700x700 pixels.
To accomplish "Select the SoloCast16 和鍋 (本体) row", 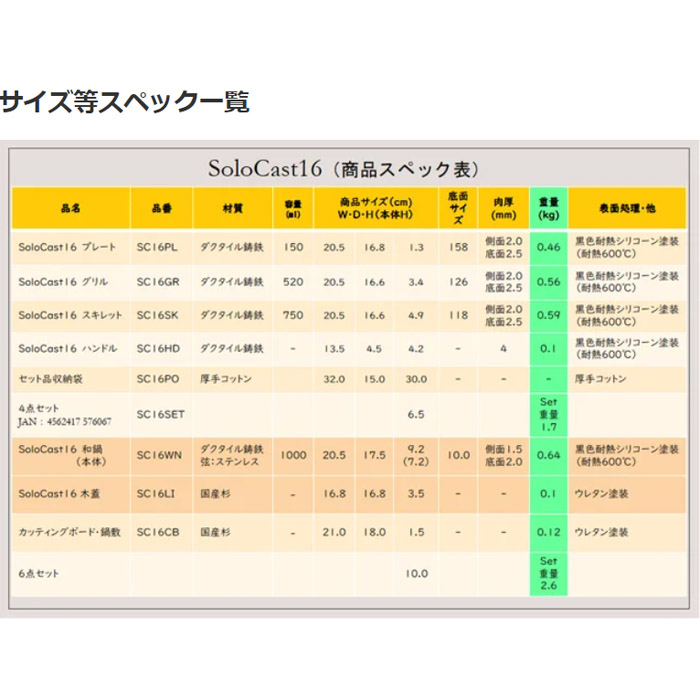I will point(349,455).
